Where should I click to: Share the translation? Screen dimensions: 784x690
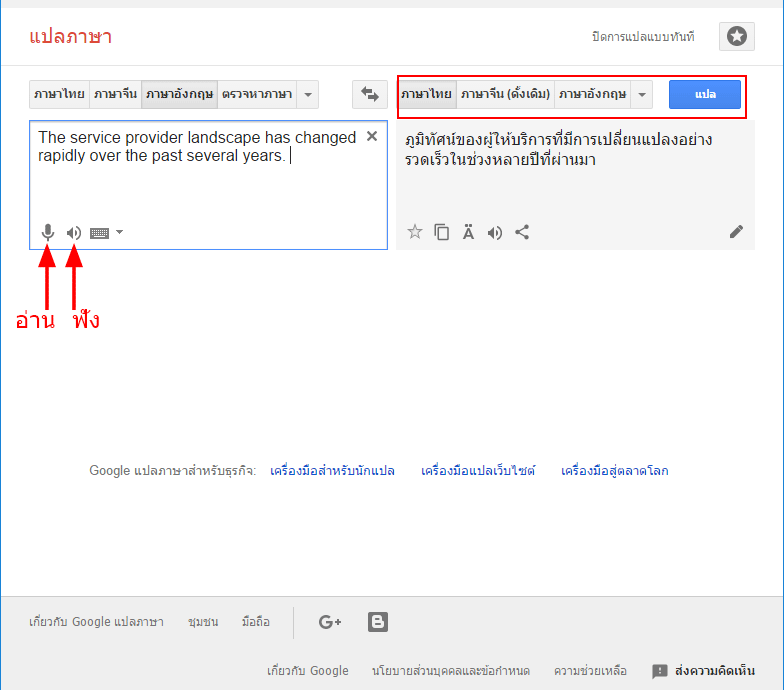522,232
